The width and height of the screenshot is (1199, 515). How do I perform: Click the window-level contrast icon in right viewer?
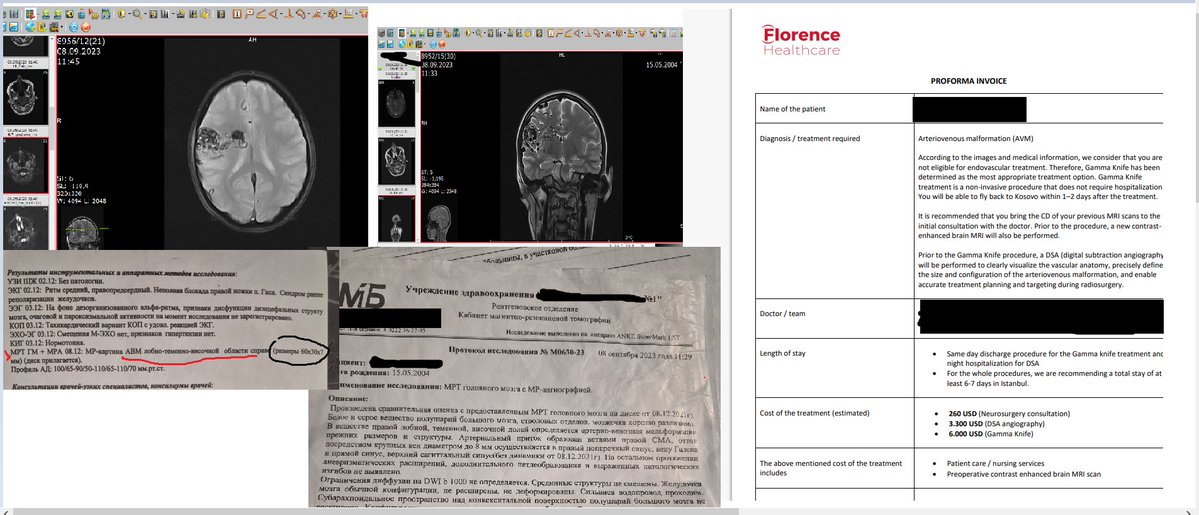click(x=467, y=33)
